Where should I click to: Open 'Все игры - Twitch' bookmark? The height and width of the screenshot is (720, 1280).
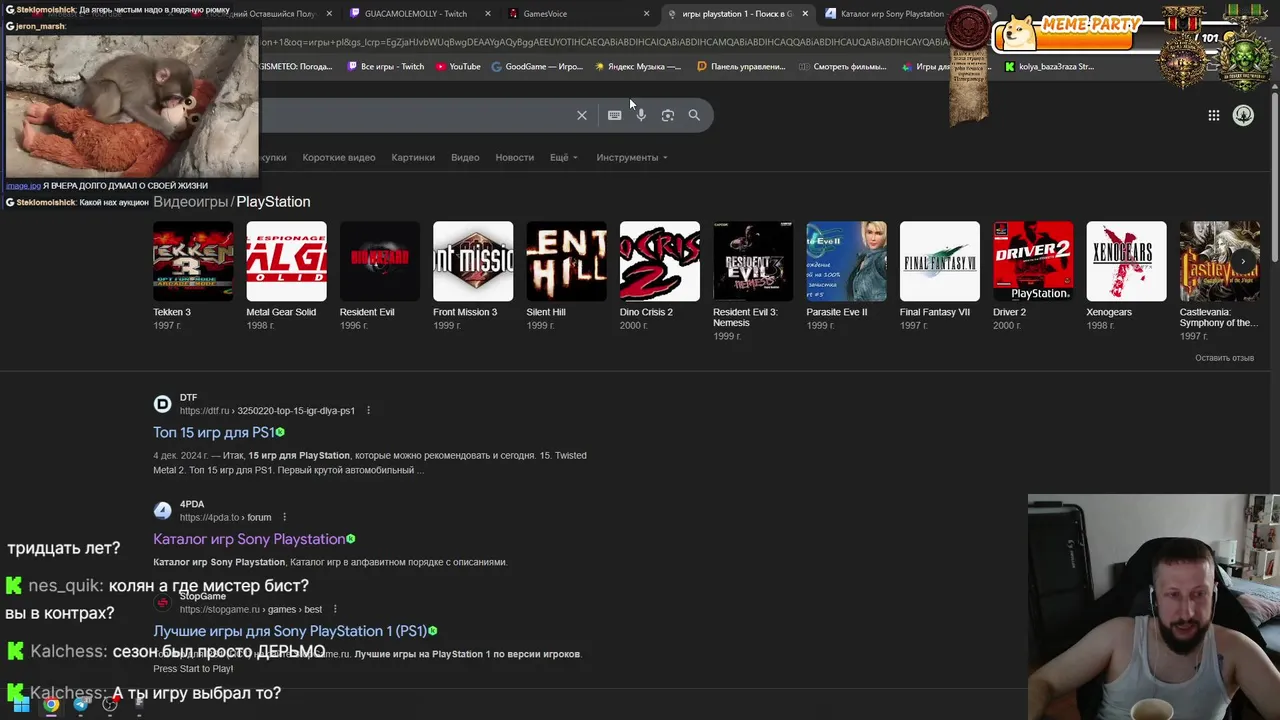(x=385, y=67)
